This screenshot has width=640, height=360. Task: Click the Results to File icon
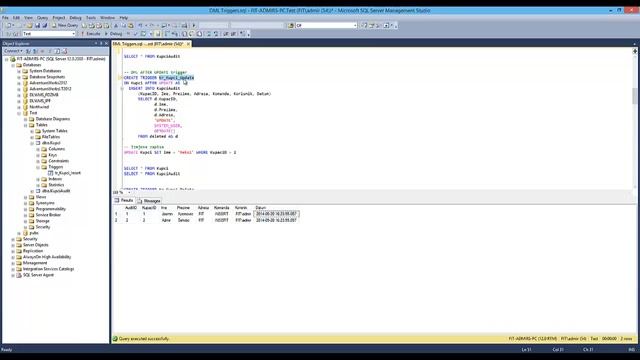(199, 33)
